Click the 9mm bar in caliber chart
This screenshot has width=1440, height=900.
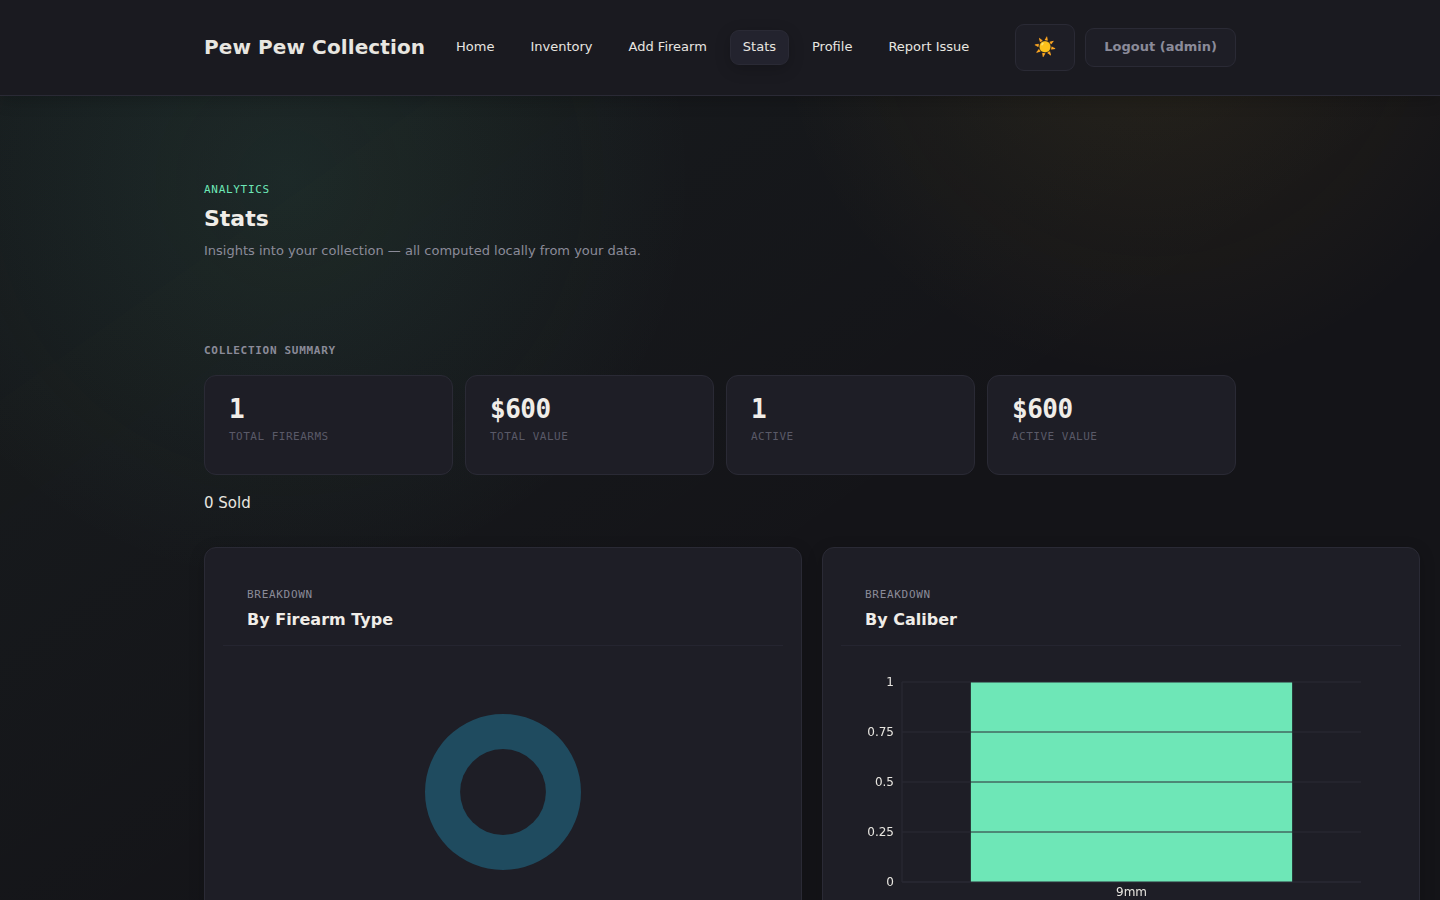coord(1131,782)
